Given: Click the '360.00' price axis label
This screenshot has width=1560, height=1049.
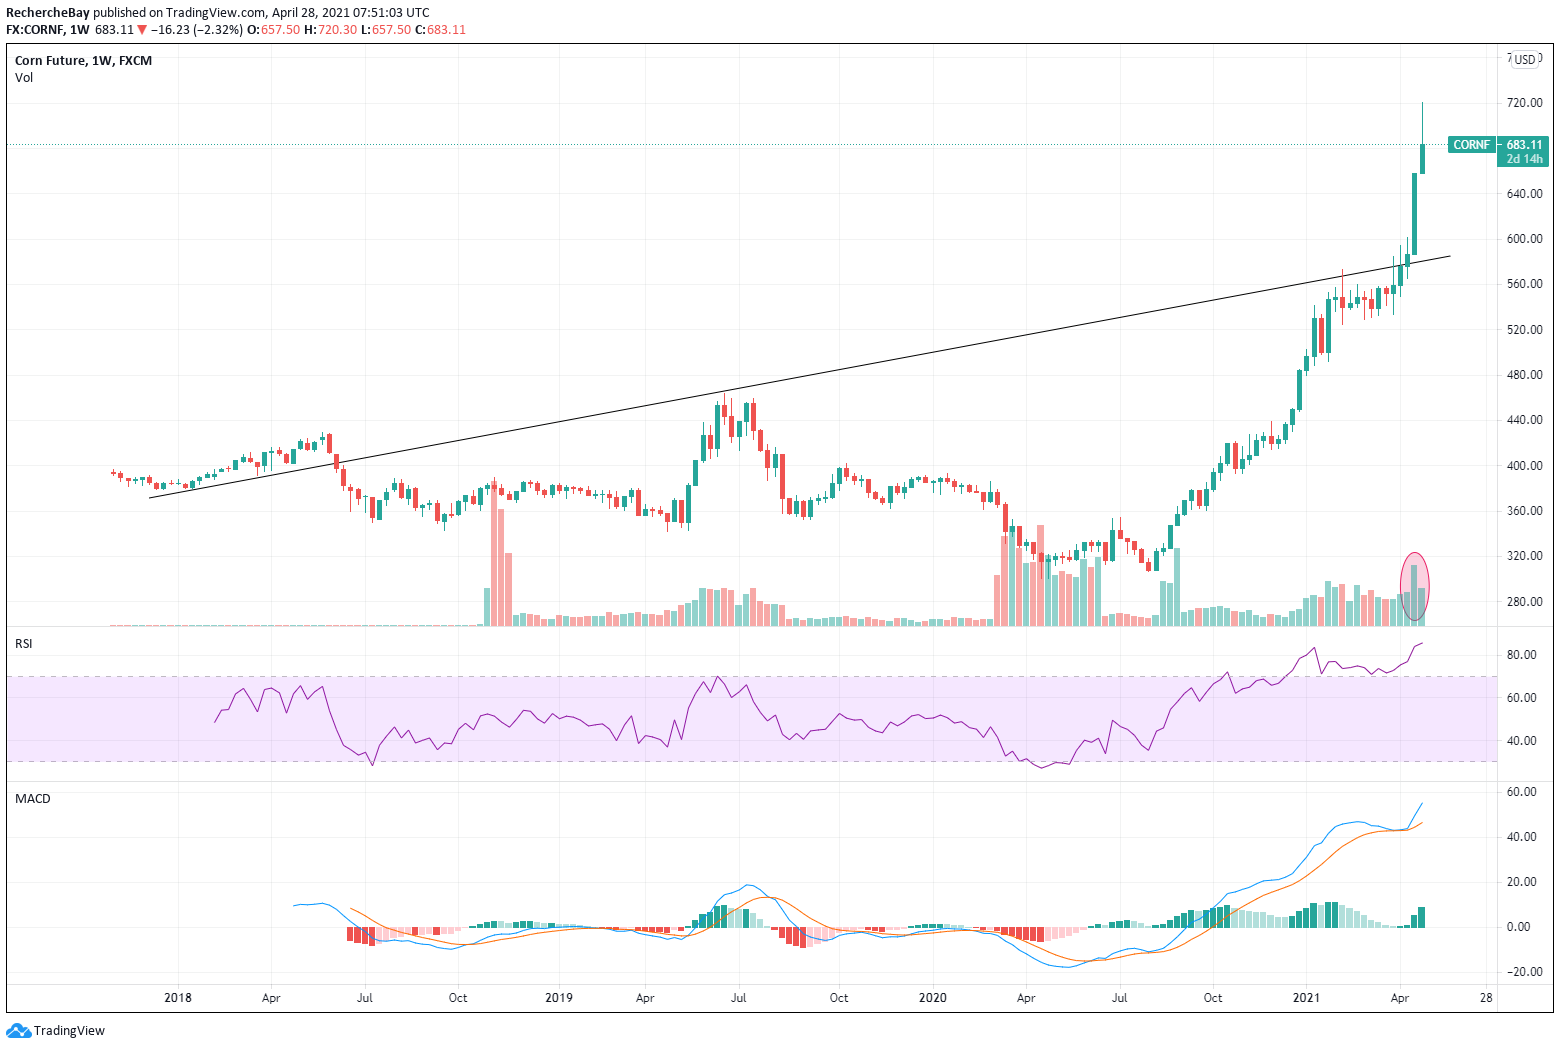Looking at the screenshot, I should [x=1524, y=511].
